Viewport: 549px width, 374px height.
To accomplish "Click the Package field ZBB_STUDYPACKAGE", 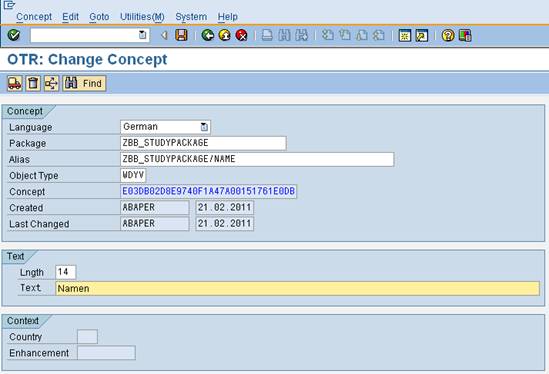I will pyautogui.click(x=203, y=143).
